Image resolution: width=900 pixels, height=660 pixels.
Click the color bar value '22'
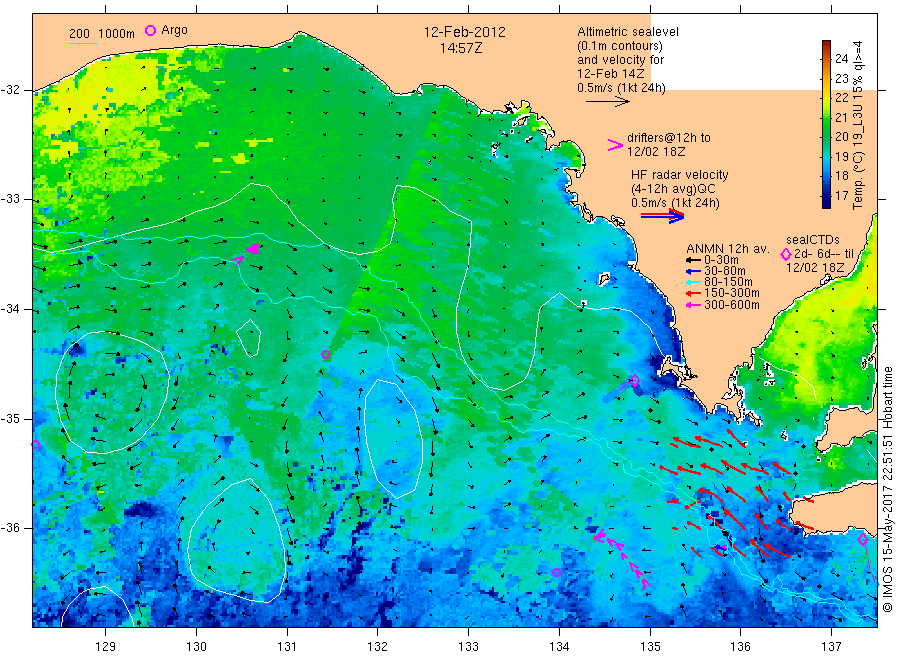(841, 98)
